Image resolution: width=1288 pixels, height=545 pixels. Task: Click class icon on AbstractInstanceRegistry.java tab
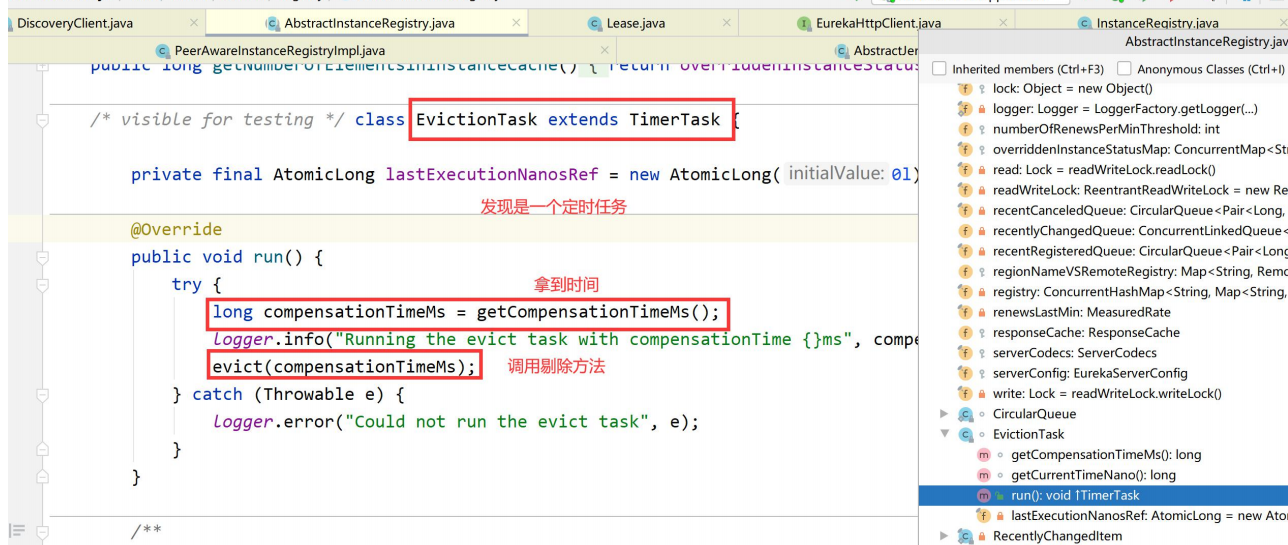tap(272, 23)
